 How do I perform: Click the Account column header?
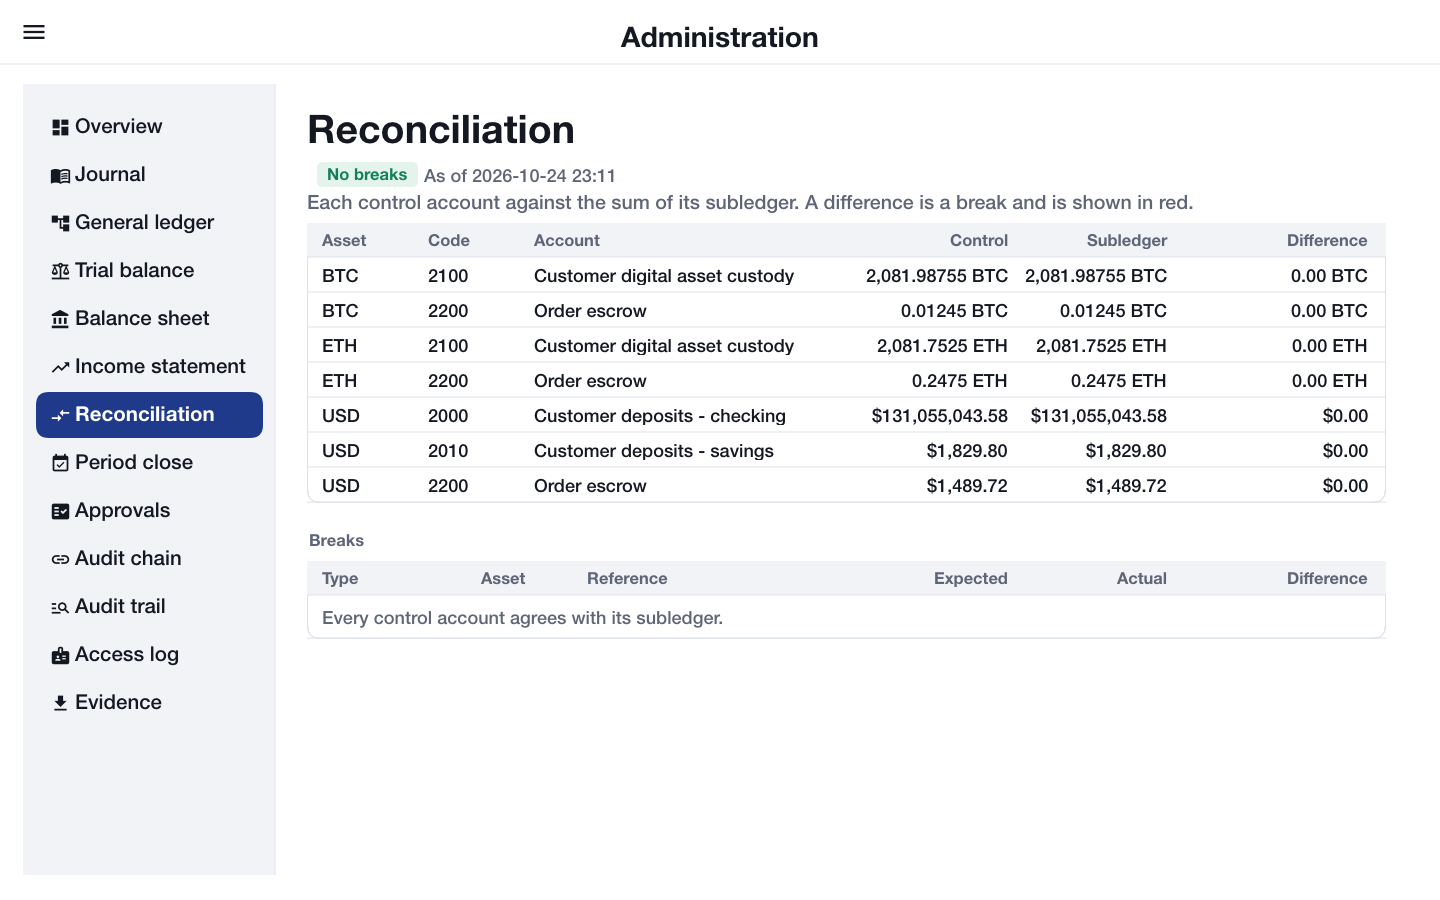coord(567,240)
